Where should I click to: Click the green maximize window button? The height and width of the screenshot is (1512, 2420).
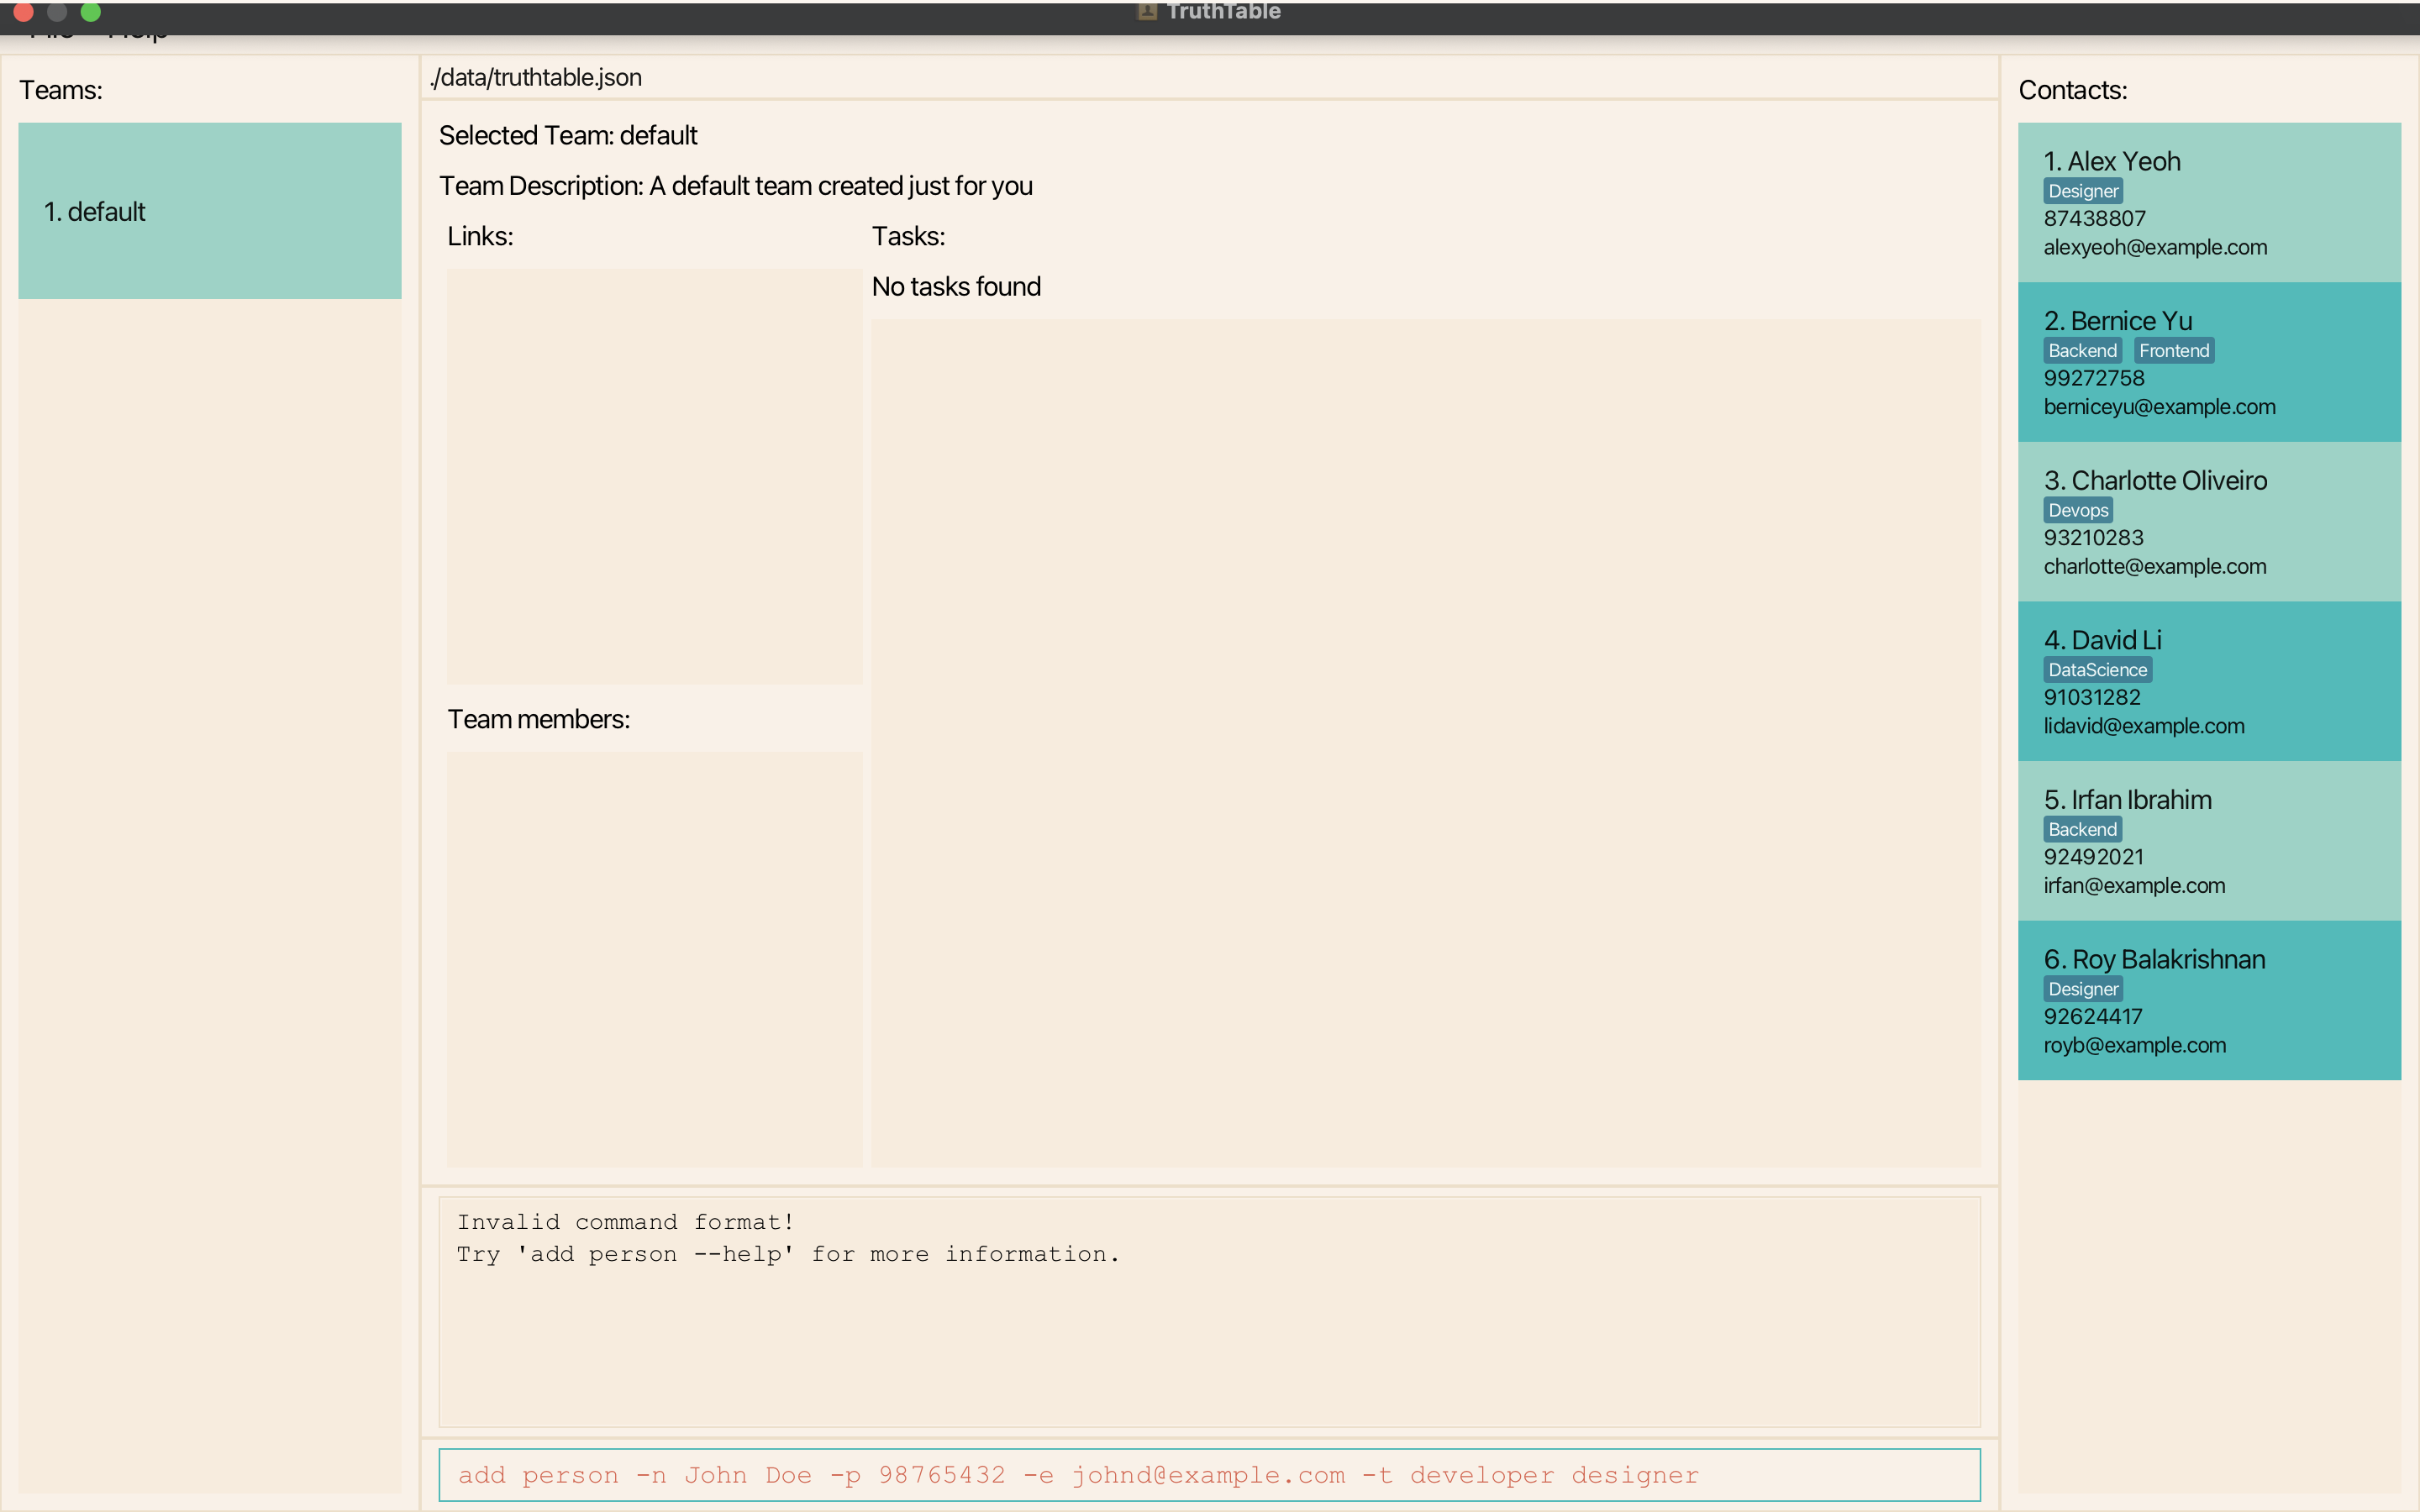point(90,11)
